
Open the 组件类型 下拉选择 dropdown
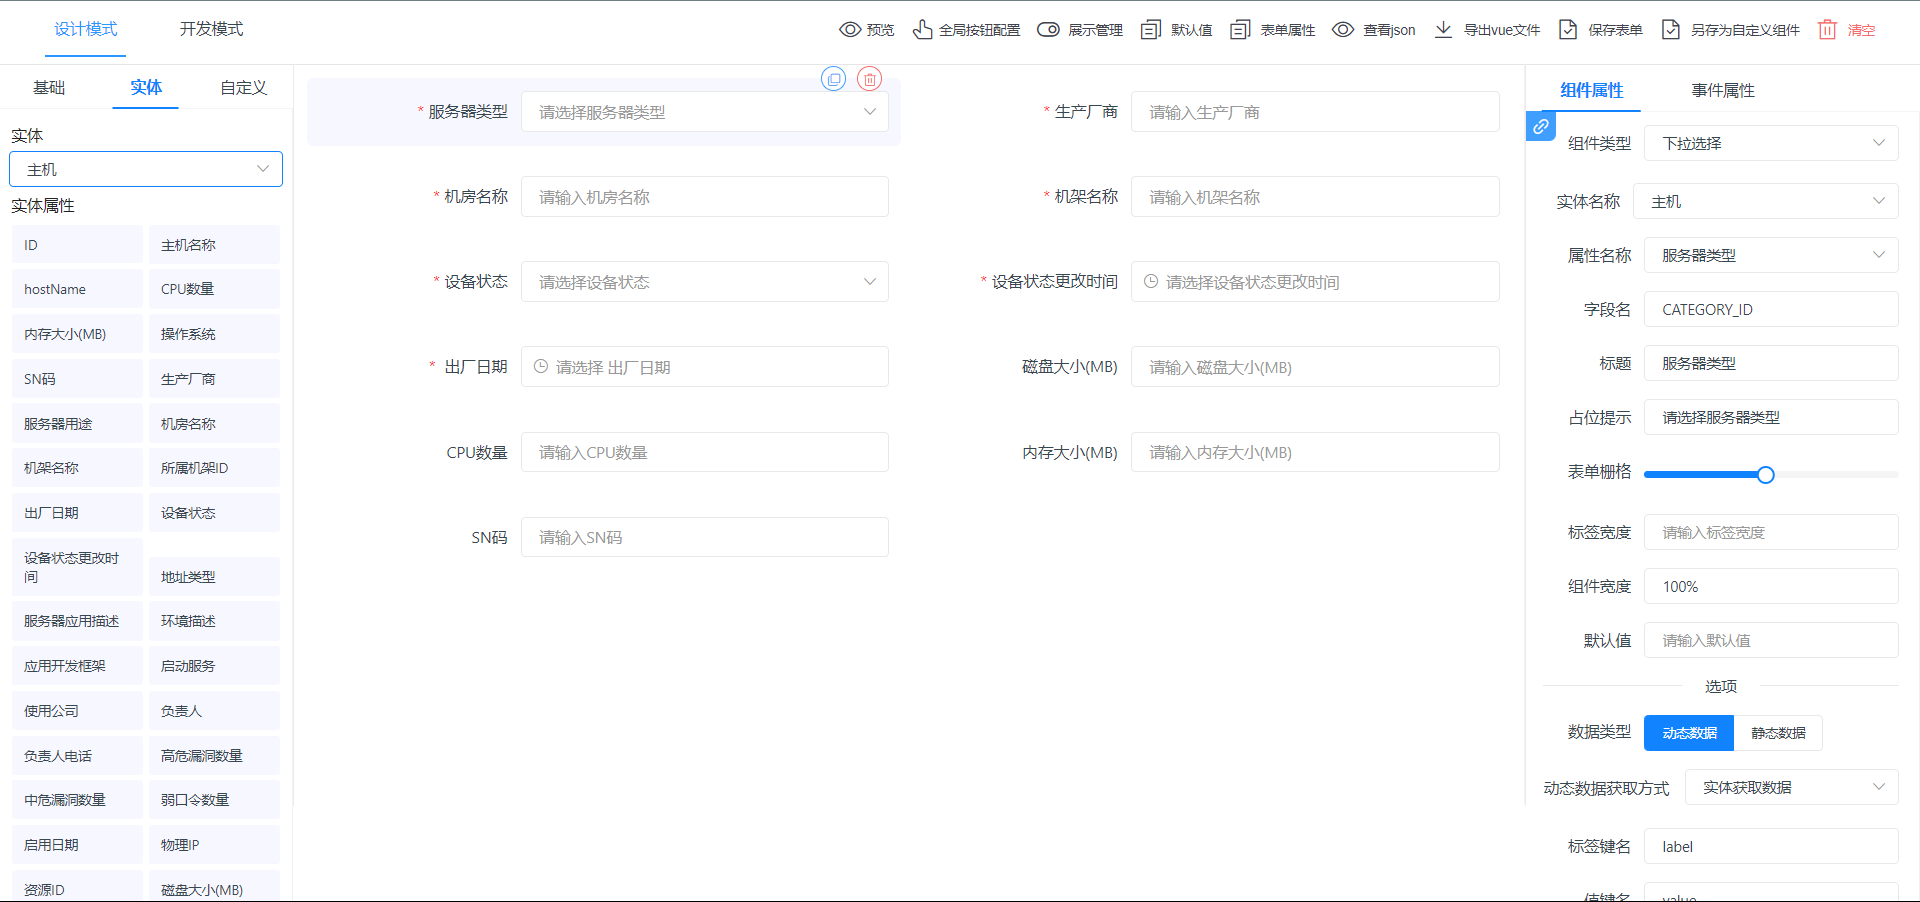1771,143
